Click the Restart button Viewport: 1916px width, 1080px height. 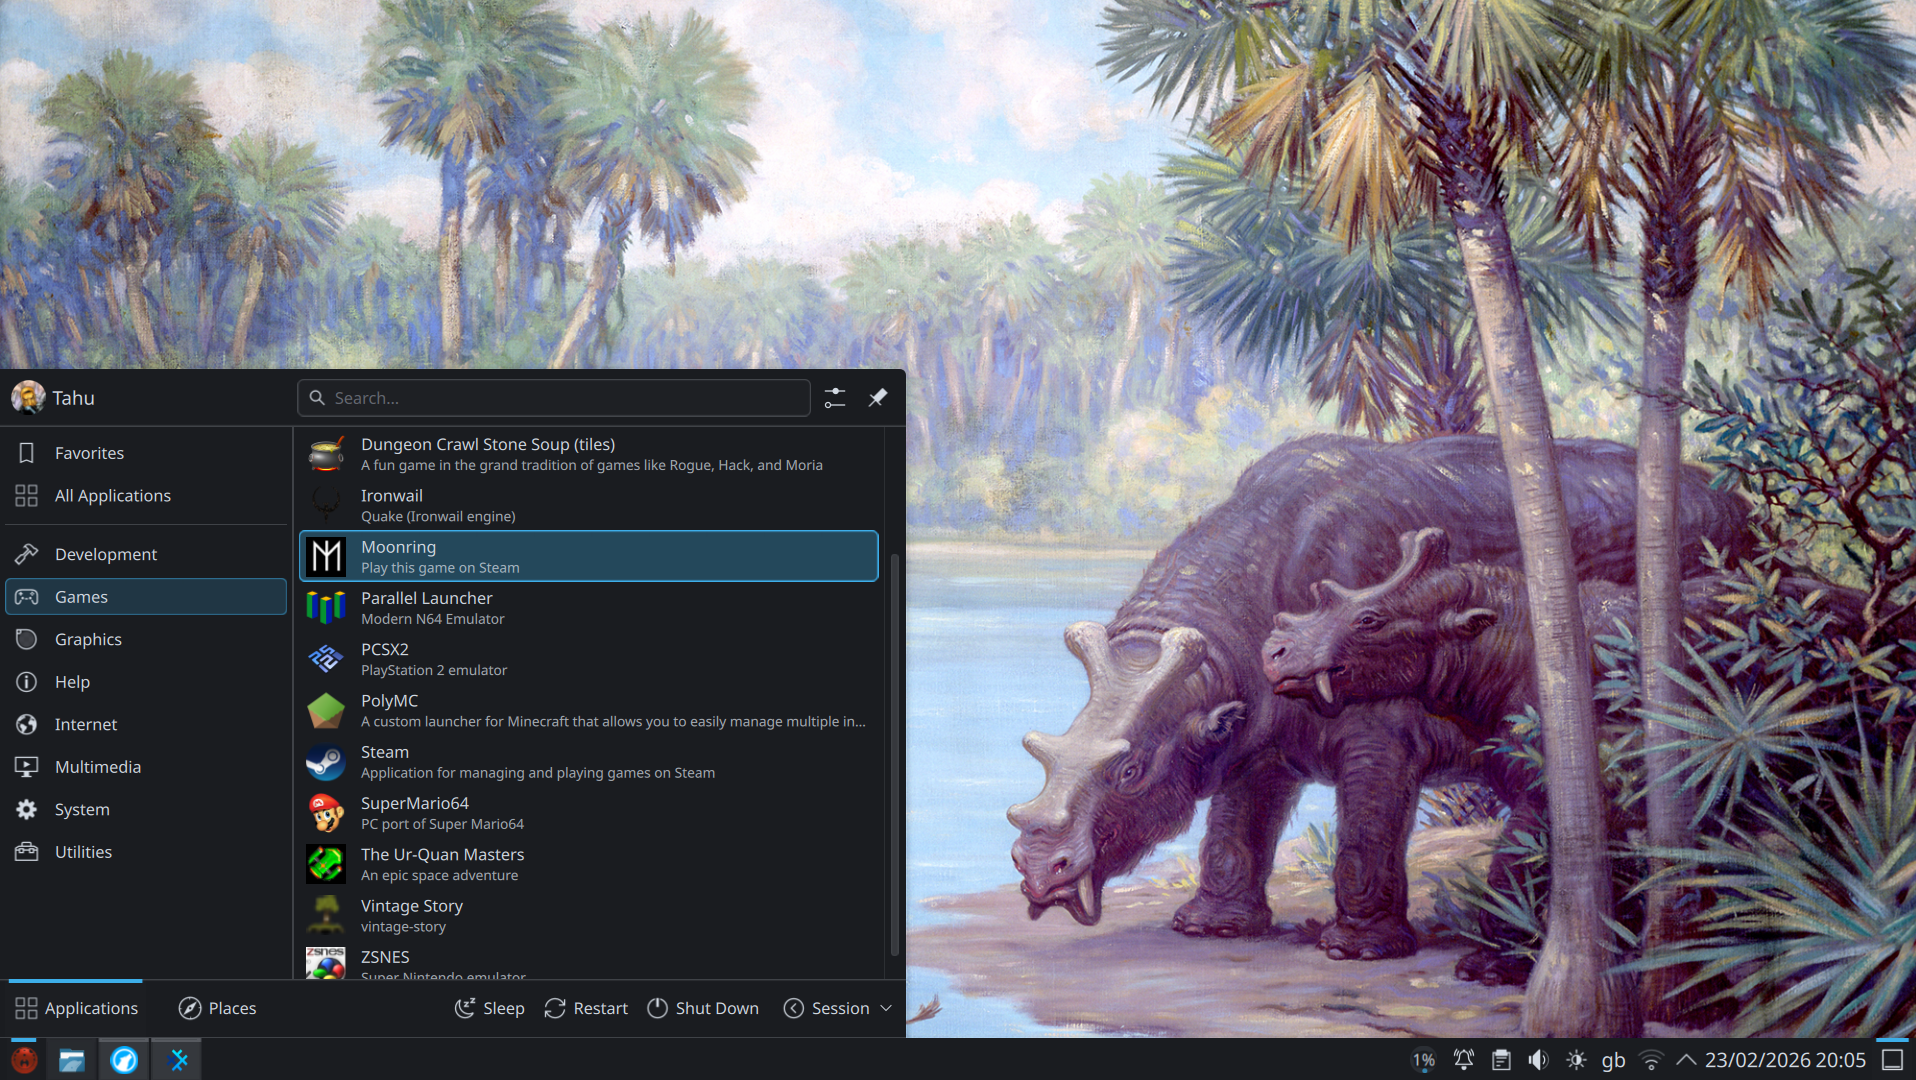point(586,1008)
